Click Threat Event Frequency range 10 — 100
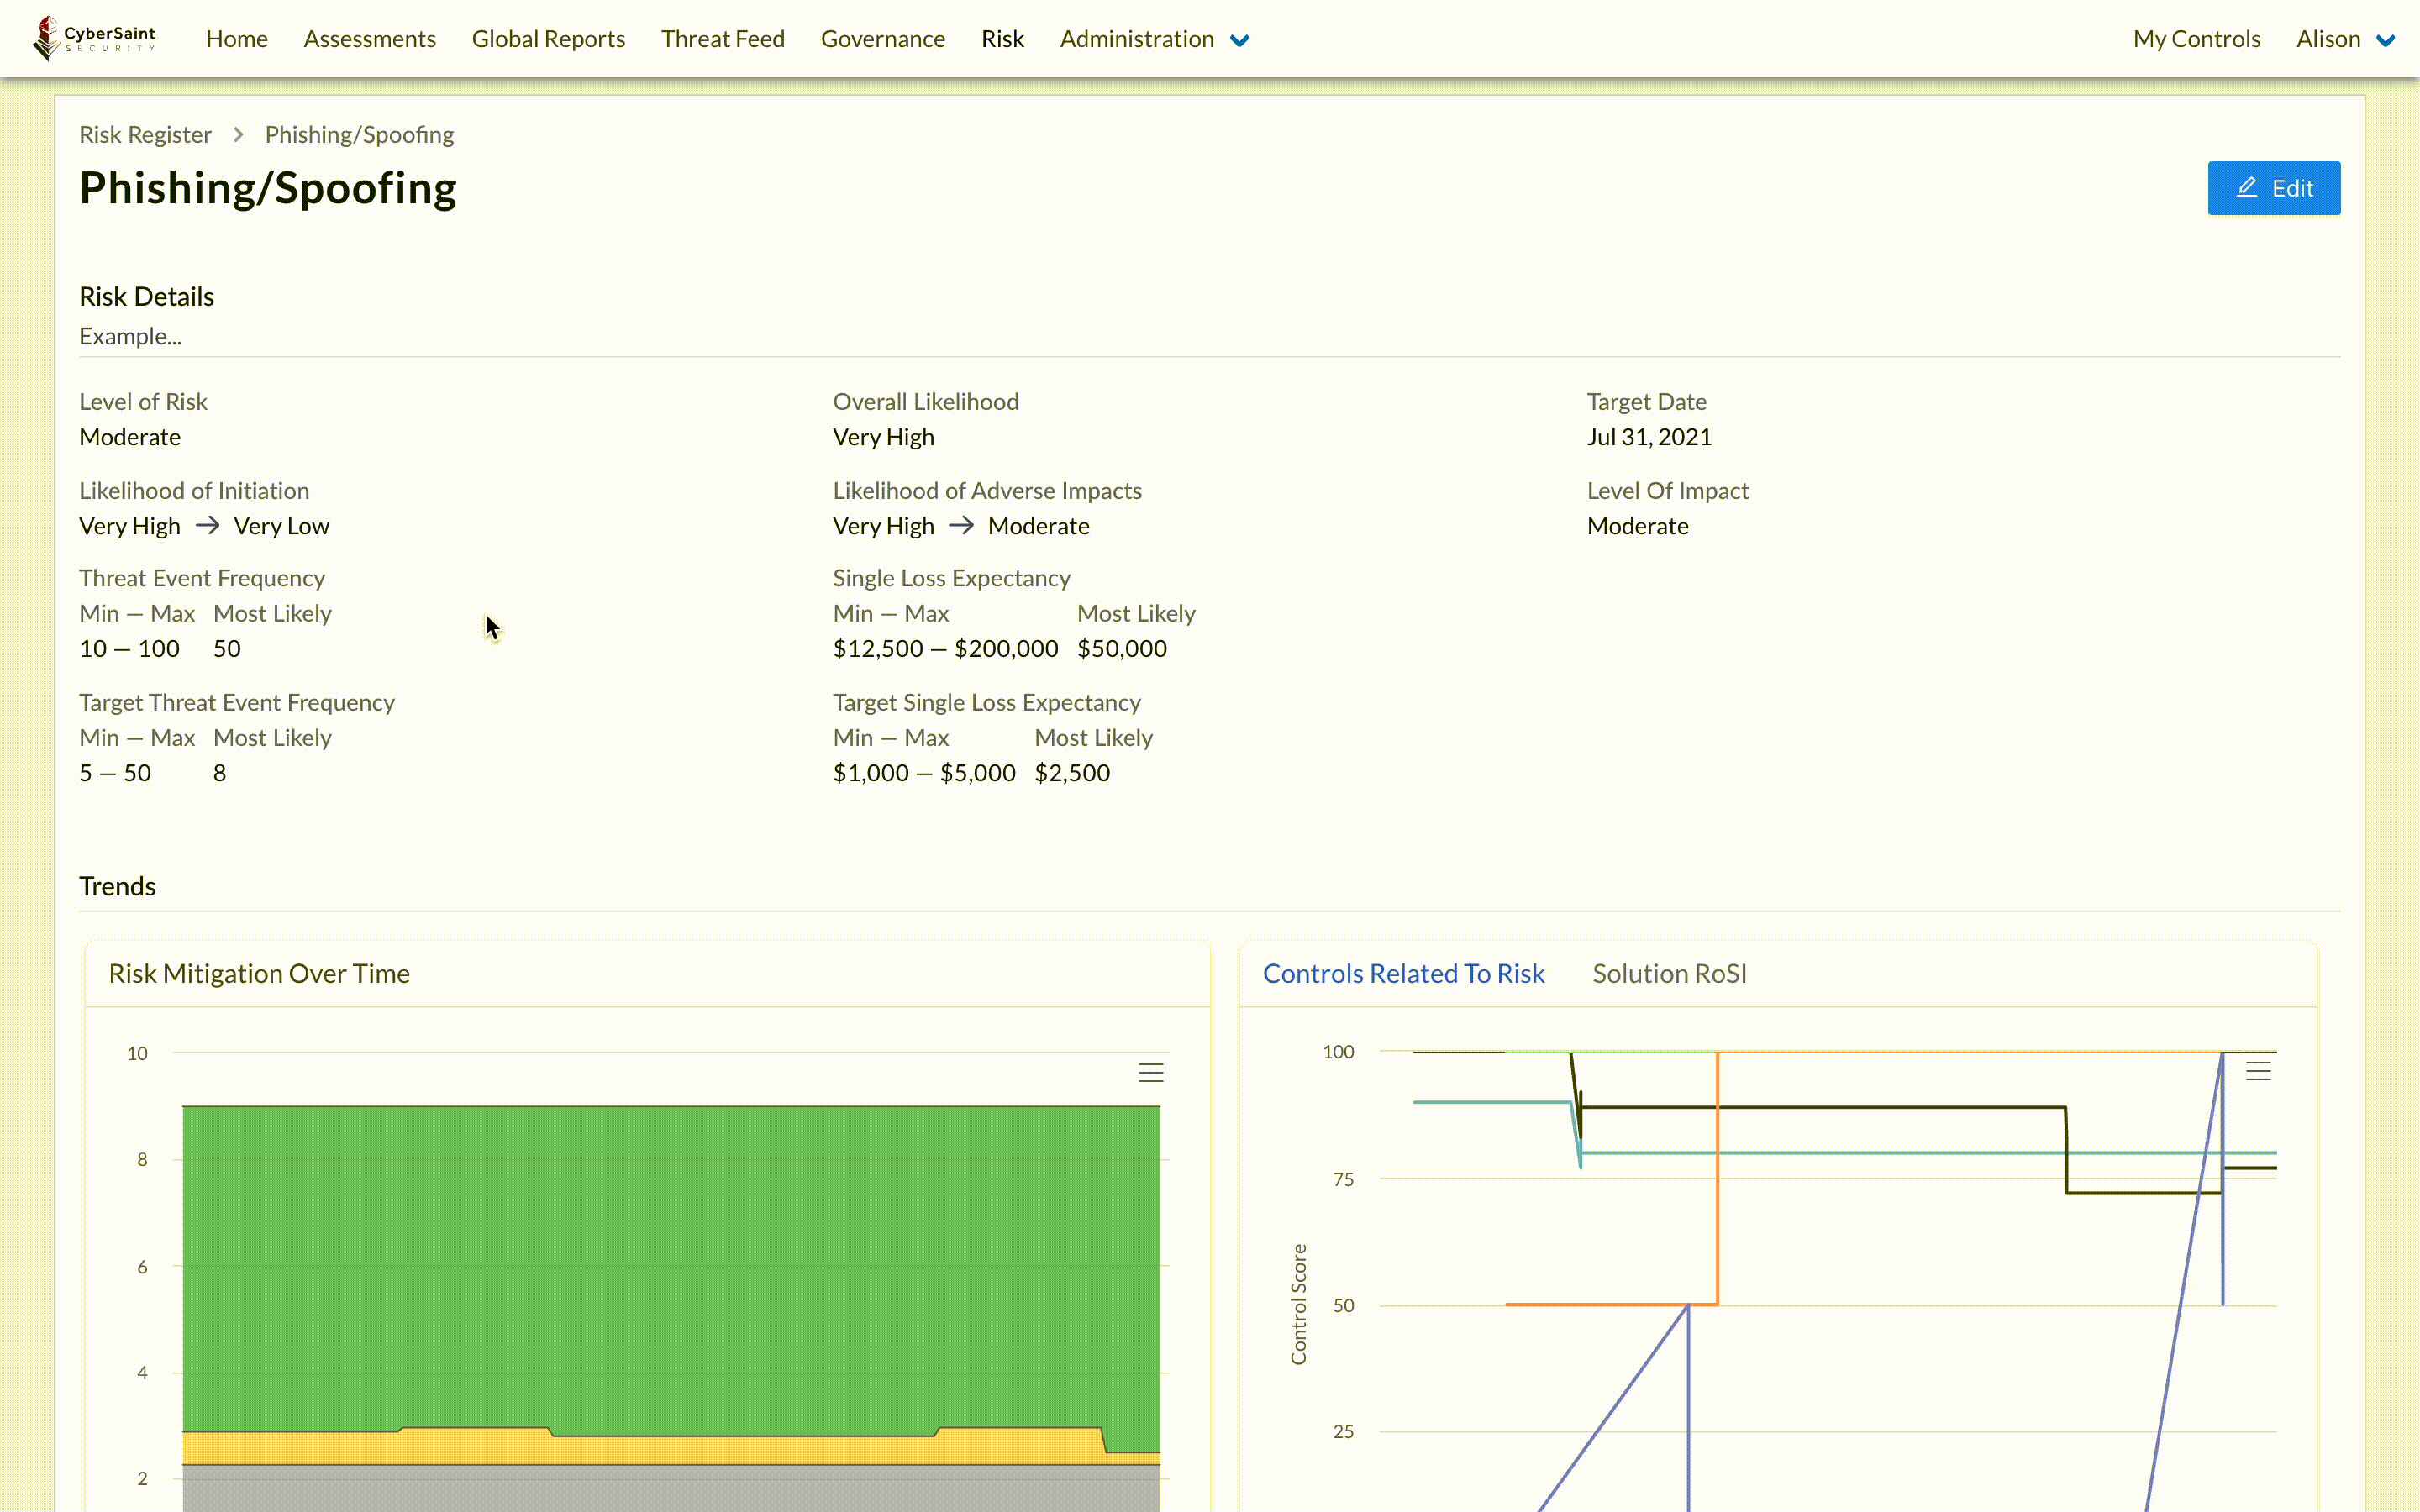Image resolution: width=2420 pixels, height=1512 pixels. pyautogui.click(x=129, y=649)
